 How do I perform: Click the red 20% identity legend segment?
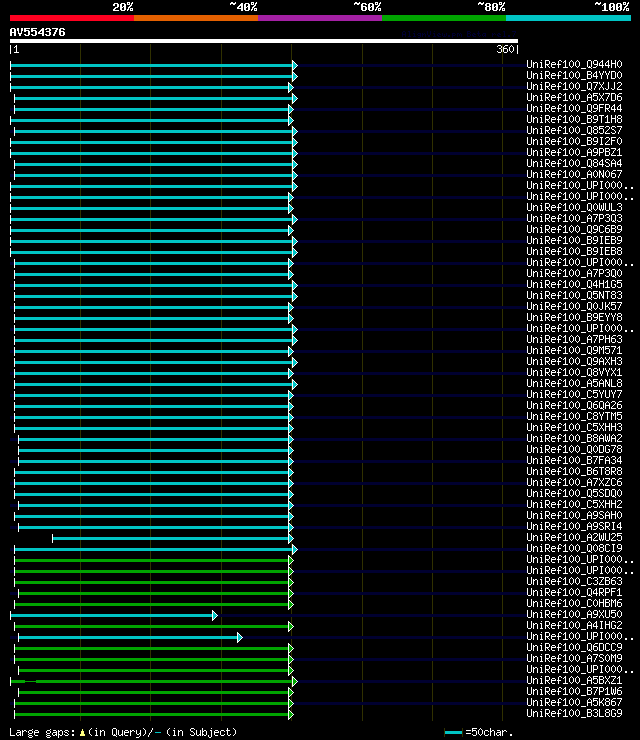(72, 18)
